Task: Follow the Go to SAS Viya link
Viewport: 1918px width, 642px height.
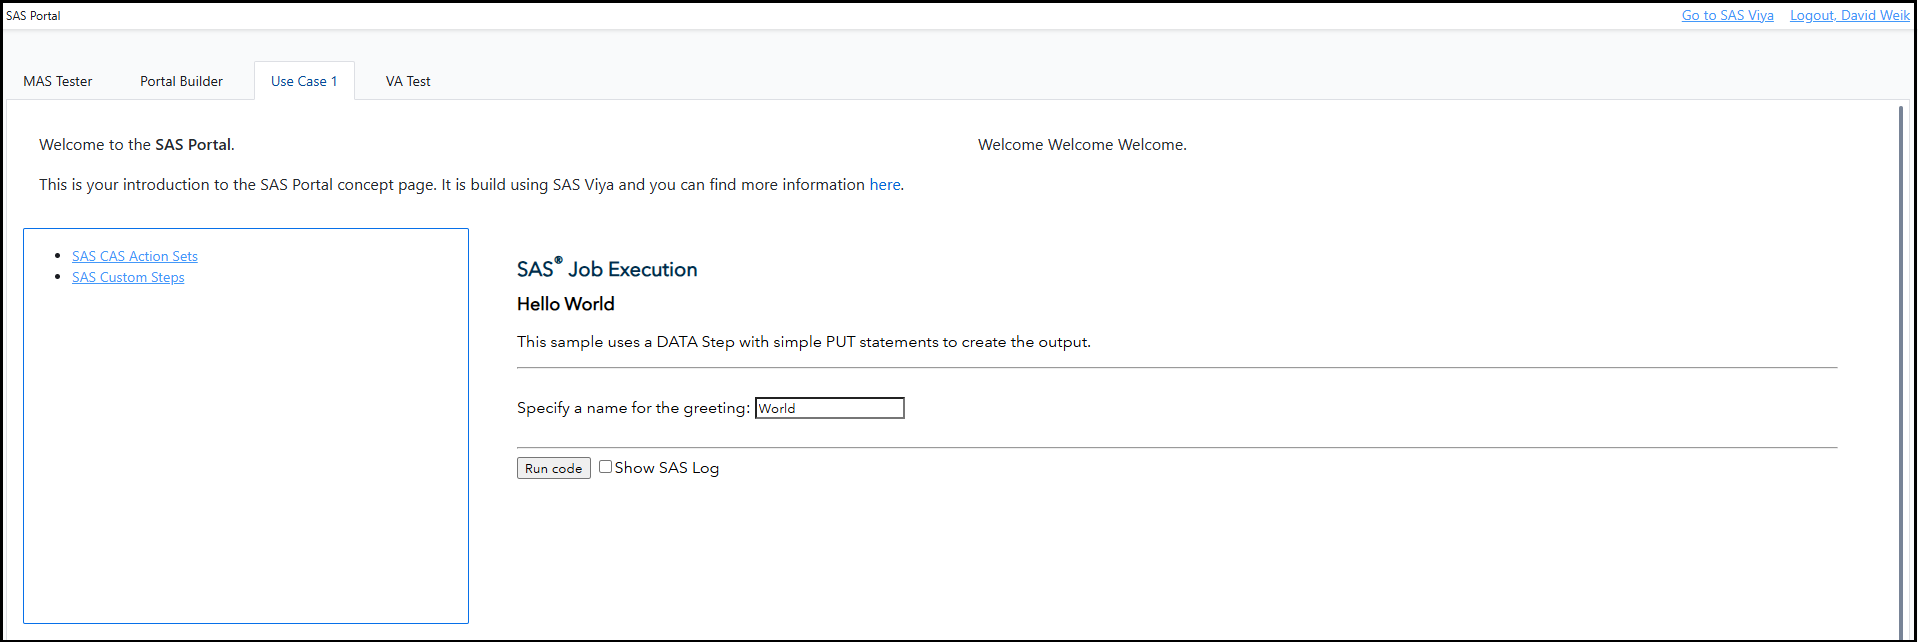Action: tap(1727, 15)
